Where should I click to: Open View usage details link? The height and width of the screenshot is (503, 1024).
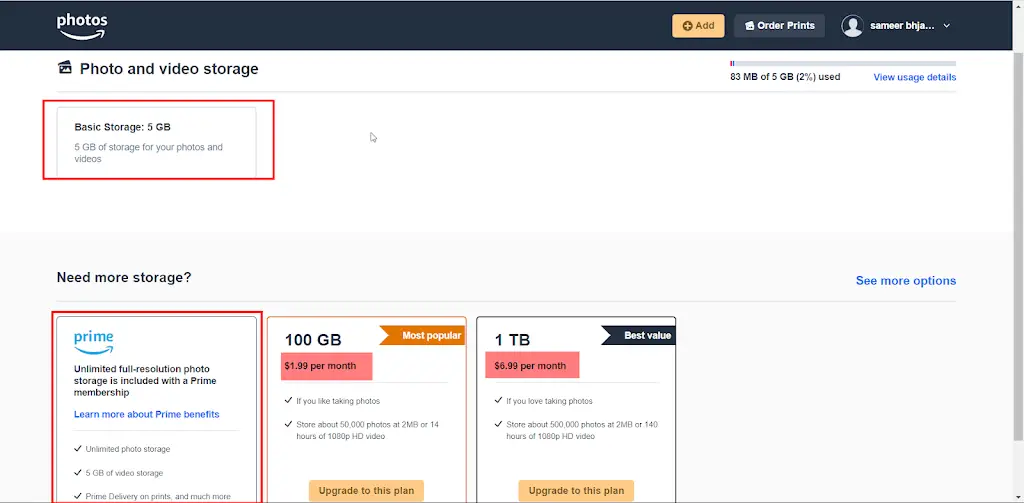click(914, 77)
